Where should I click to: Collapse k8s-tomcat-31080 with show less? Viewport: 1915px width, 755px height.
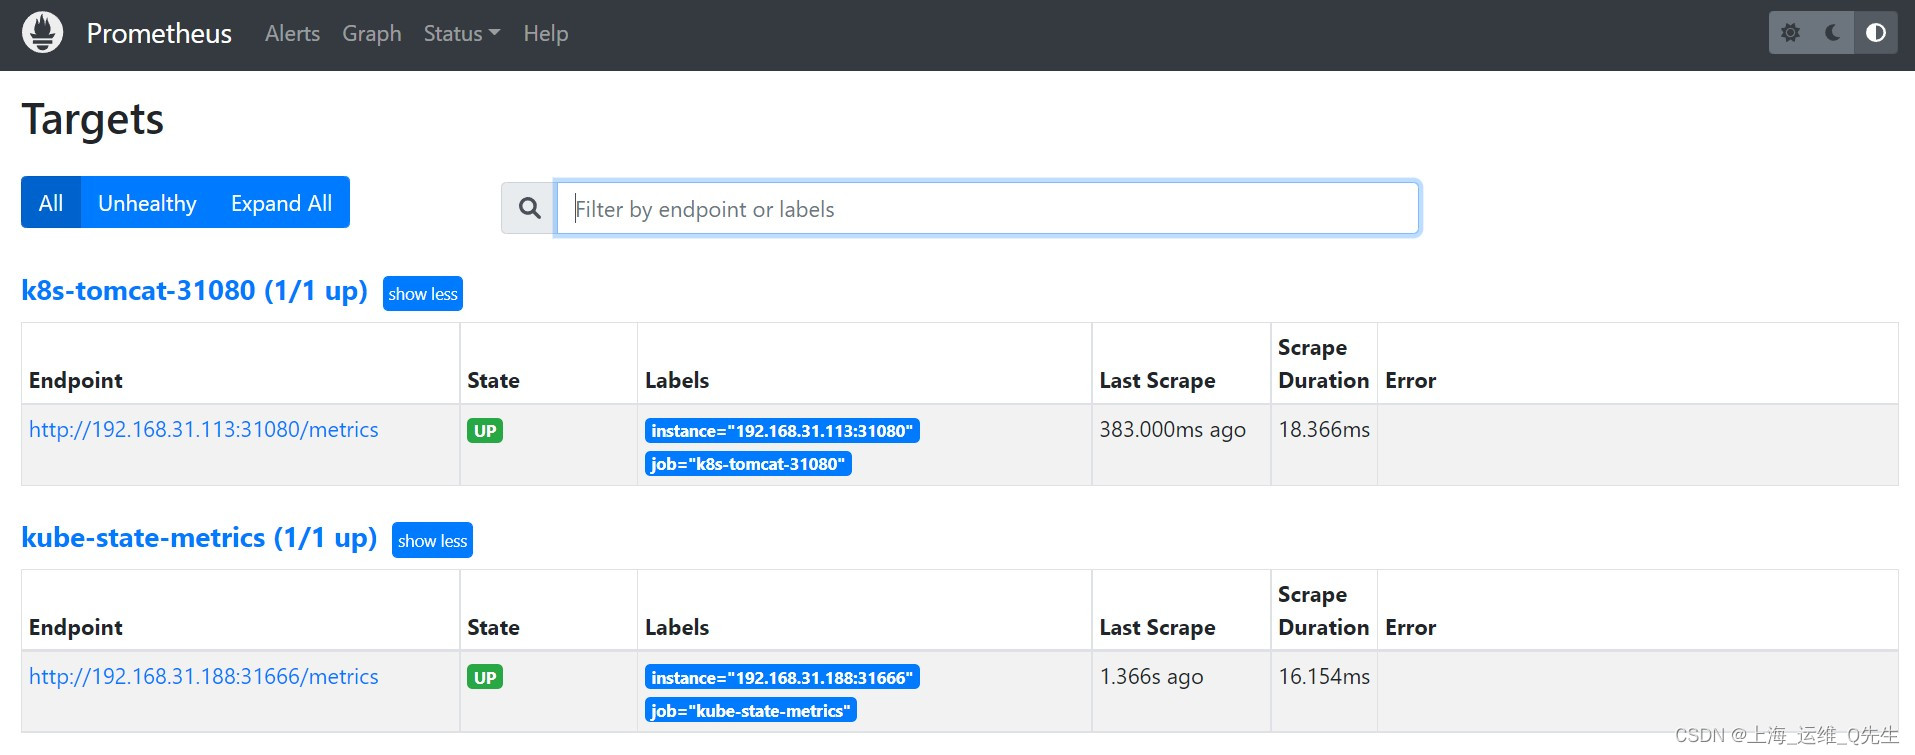[x=423, y=294]
